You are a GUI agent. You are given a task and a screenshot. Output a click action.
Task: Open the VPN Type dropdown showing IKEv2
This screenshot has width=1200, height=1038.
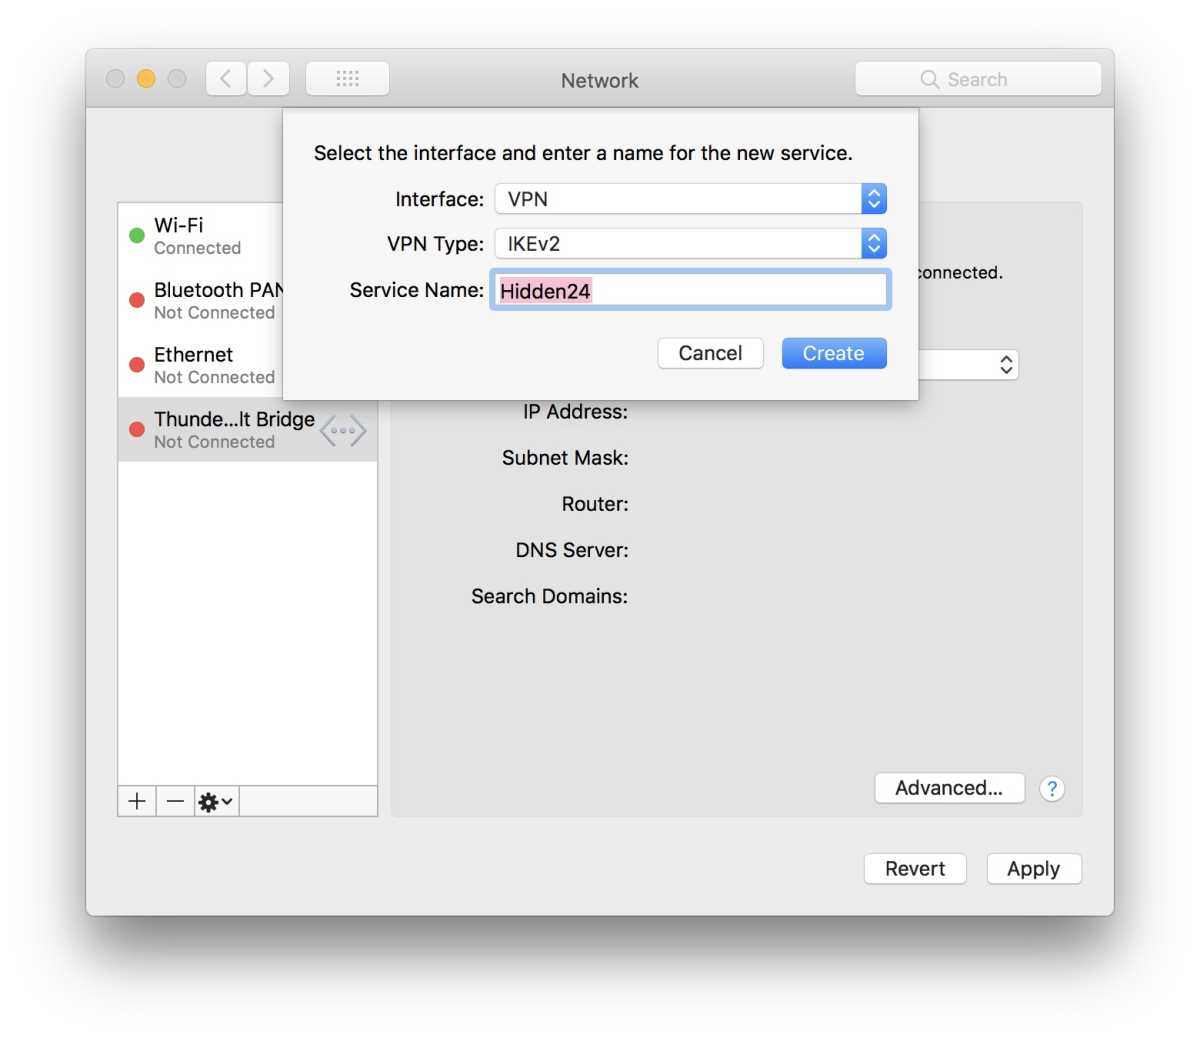873,243
